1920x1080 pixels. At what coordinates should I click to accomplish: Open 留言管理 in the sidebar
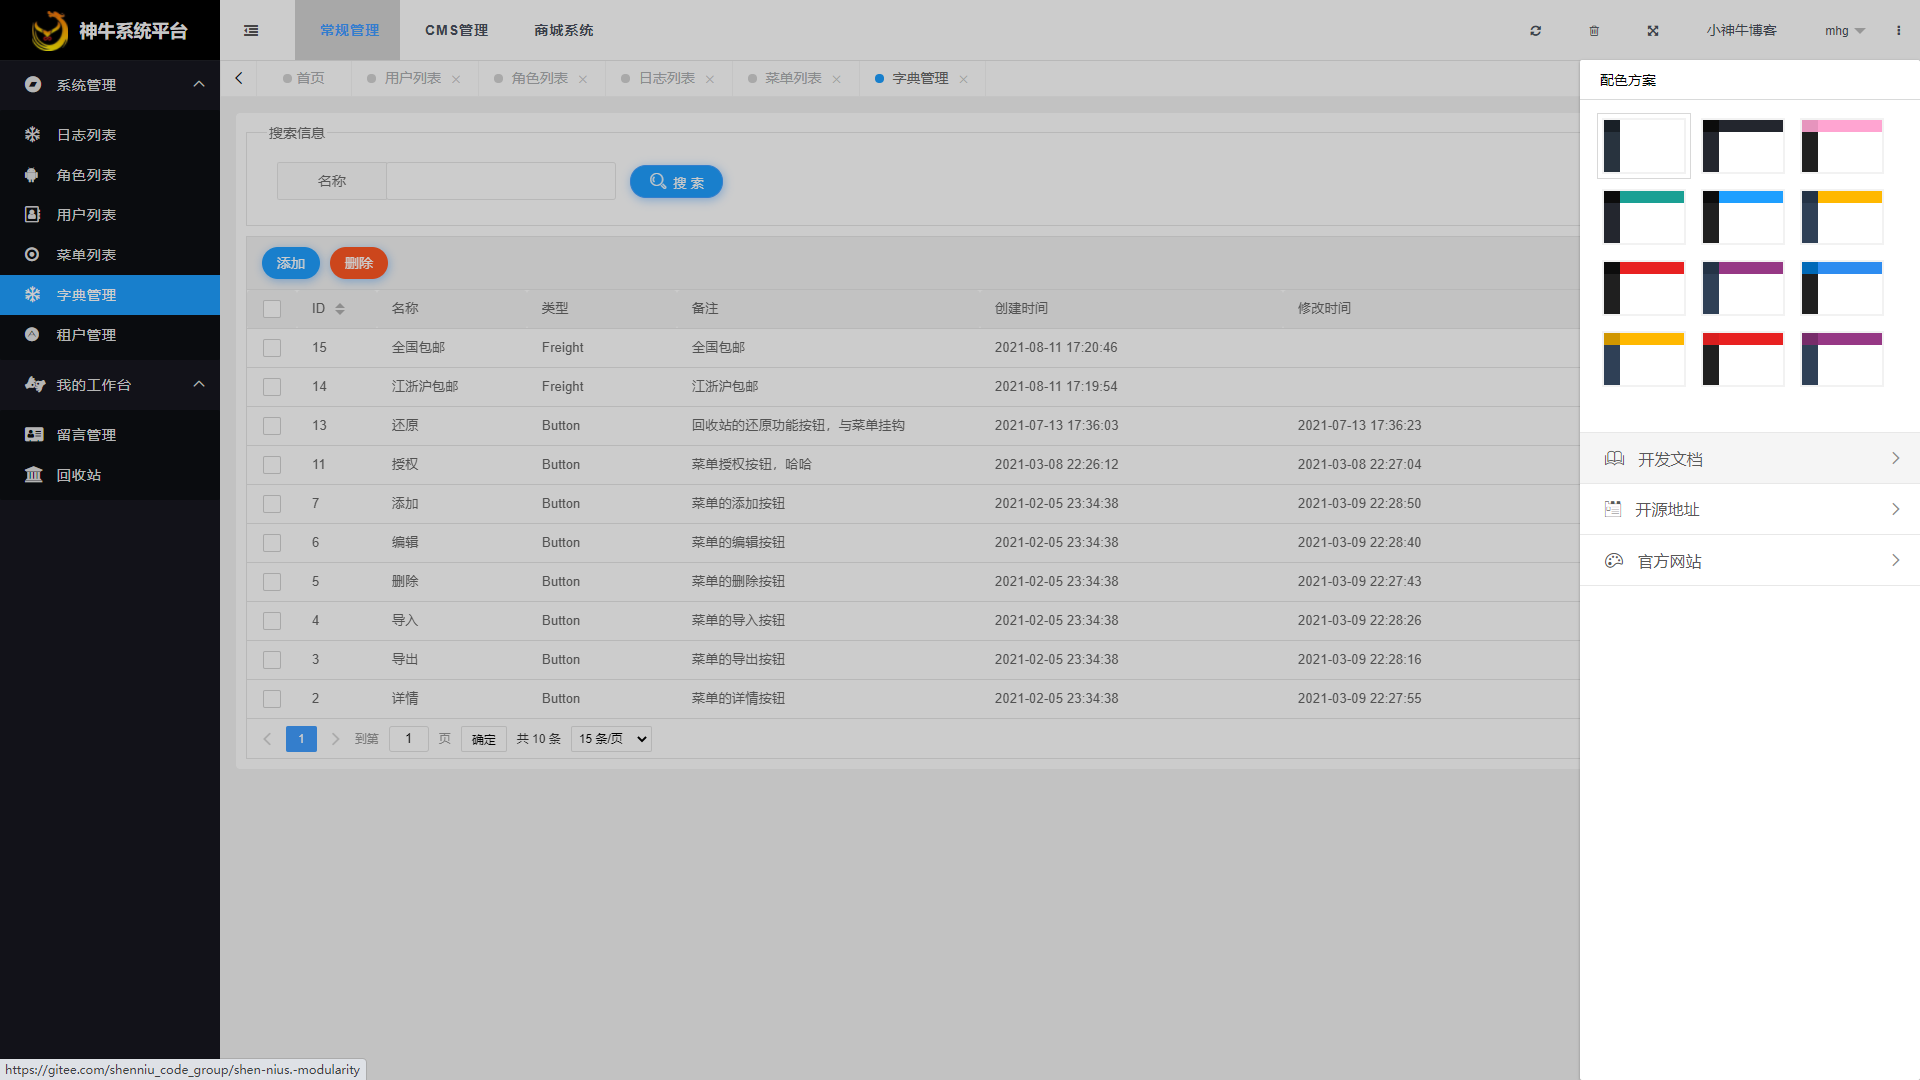pos(86,435)
